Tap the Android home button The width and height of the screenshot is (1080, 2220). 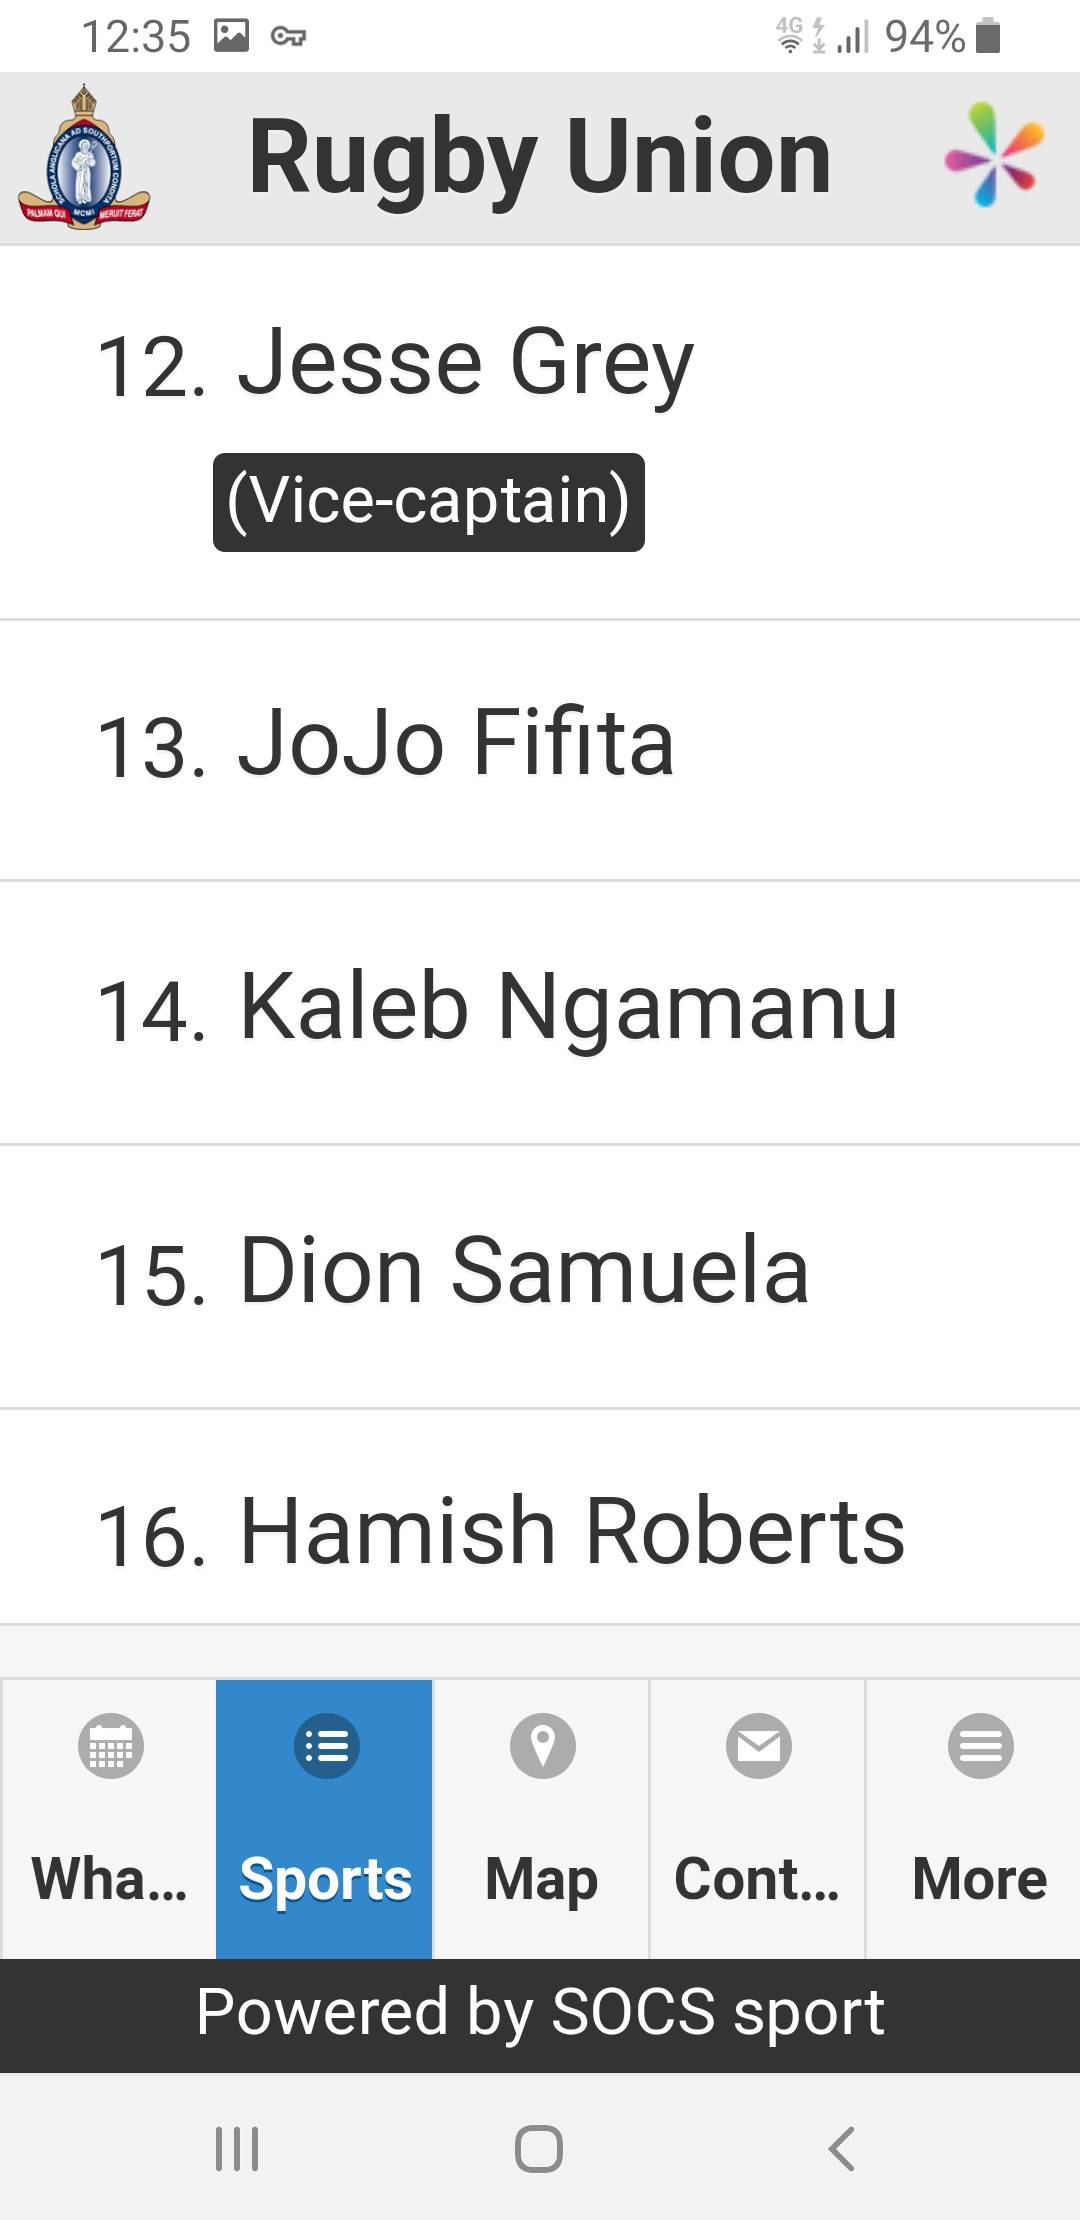[539, 2148]
